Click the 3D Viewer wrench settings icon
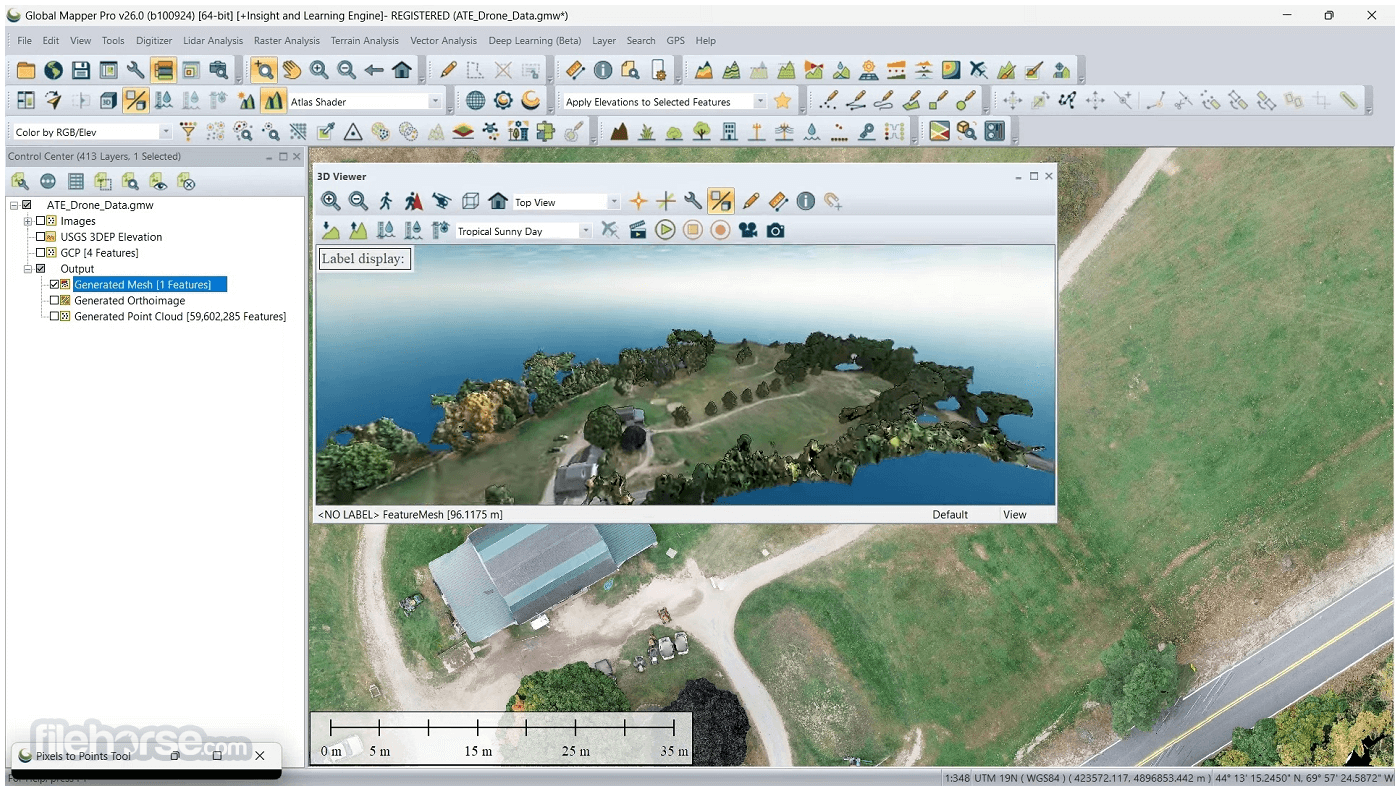 (693, 201)
